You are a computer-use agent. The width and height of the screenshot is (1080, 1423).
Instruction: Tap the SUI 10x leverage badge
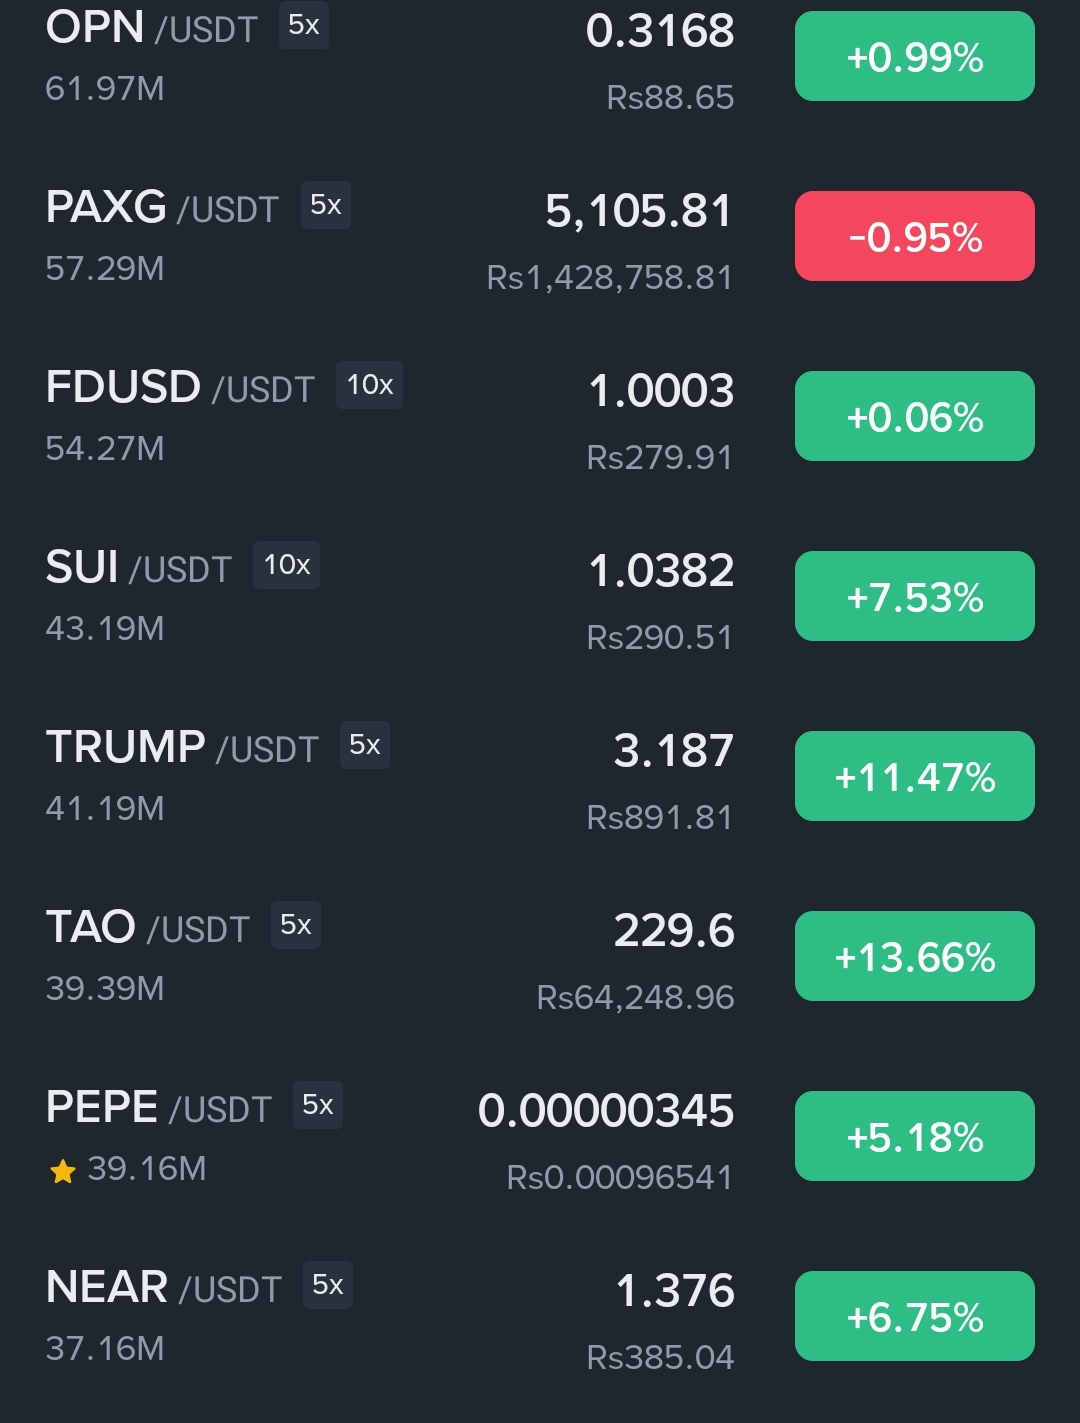point(286,565)
